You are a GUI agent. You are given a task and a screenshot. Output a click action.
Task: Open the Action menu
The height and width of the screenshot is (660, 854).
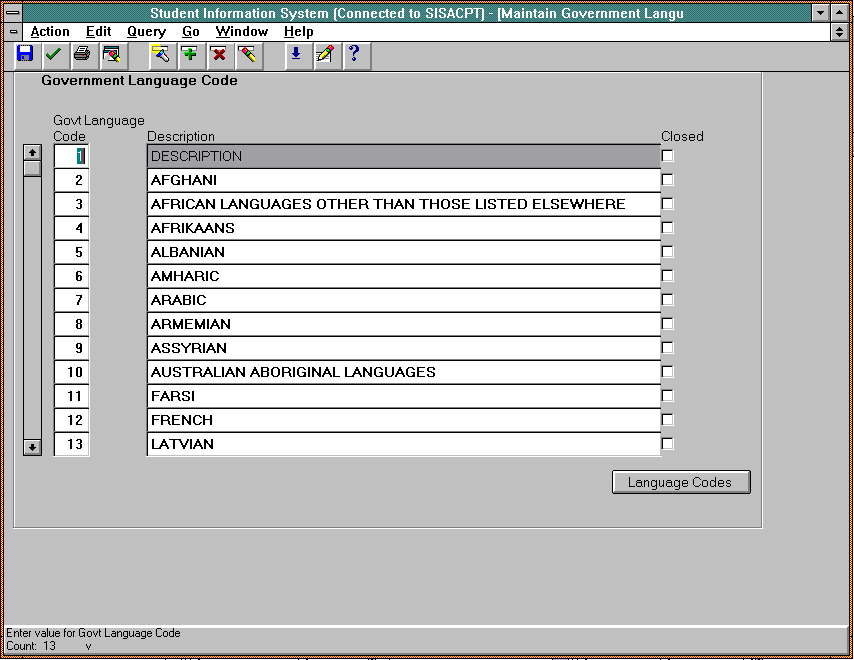(x=50, y=32)
